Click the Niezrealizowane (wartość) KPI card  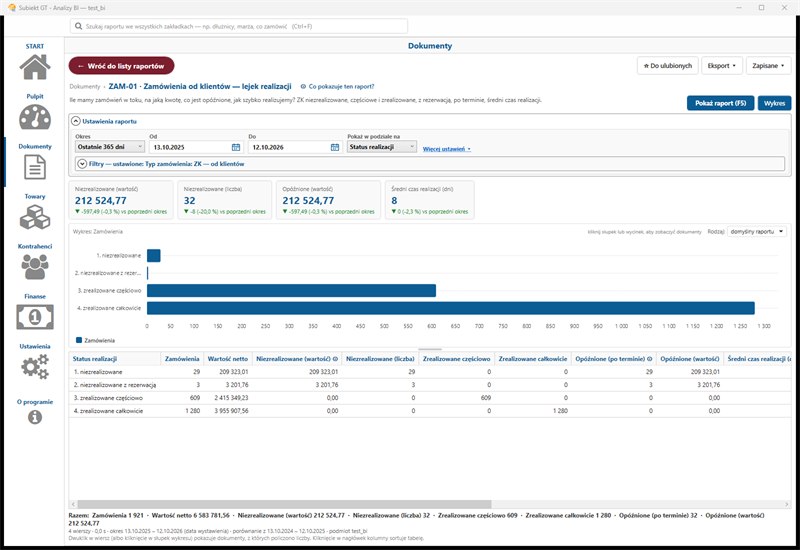(121, 200)
